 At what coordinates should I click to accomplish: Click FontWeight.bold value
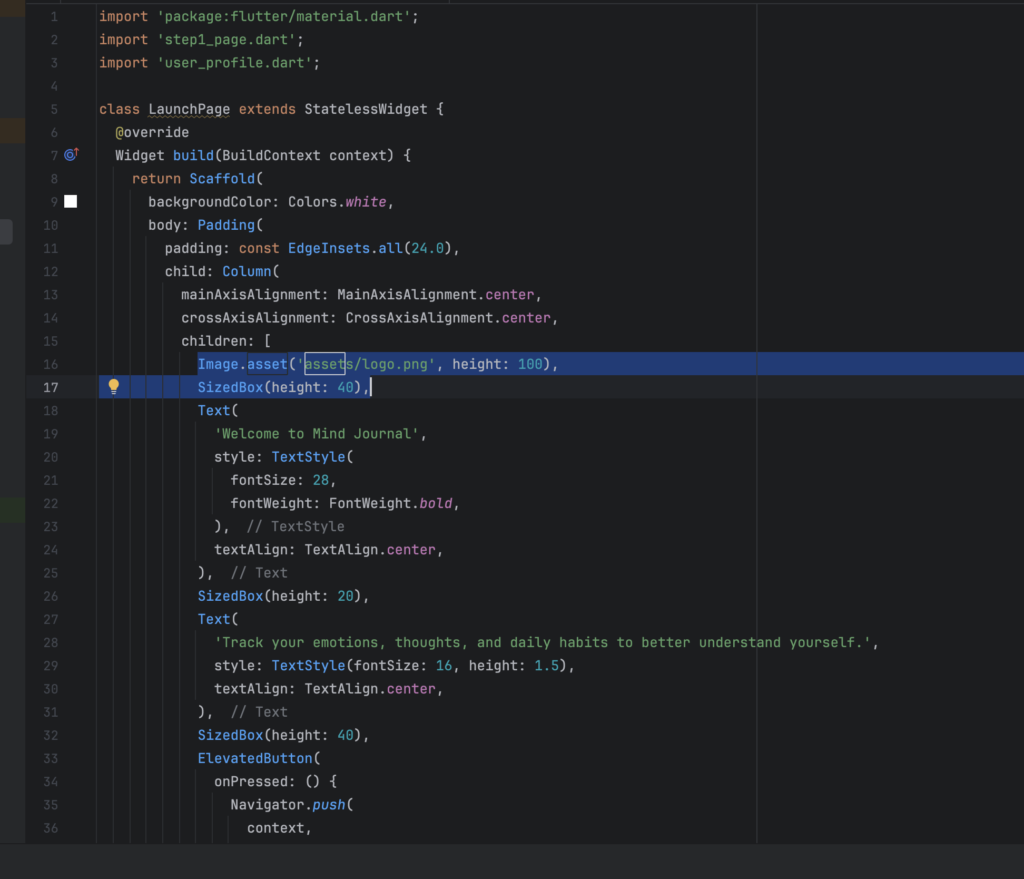(x=391, y=503)
